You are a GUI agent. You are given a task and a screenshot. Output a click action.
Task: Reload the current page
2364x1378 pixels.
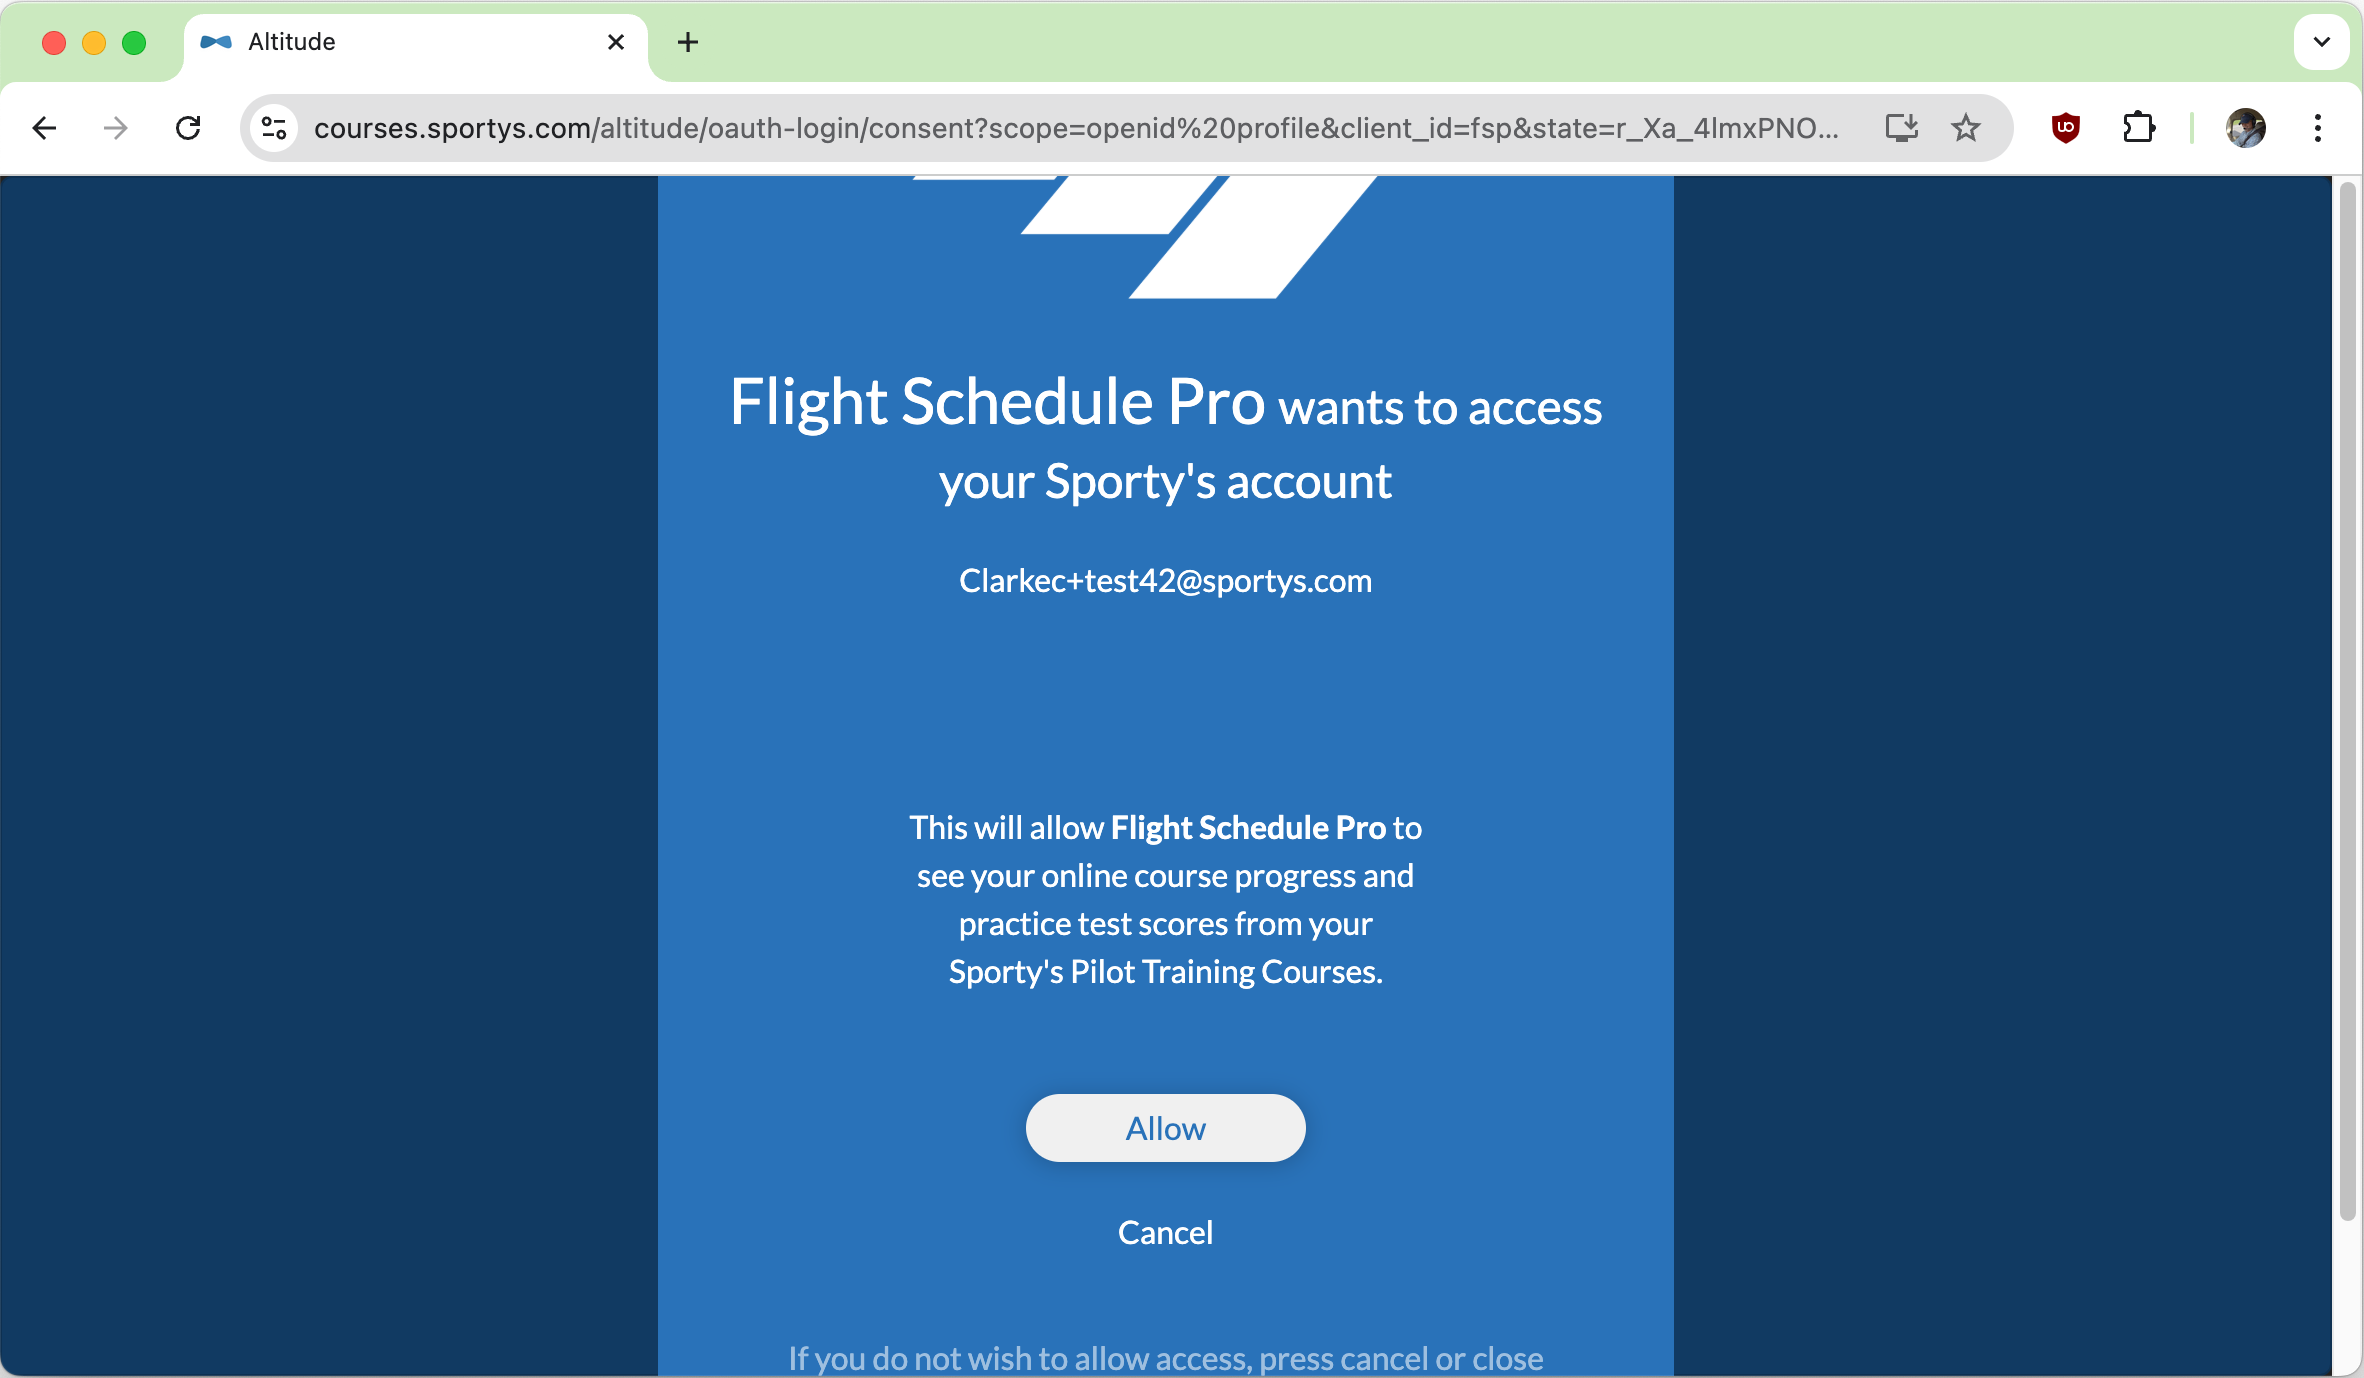pos(188,128)
